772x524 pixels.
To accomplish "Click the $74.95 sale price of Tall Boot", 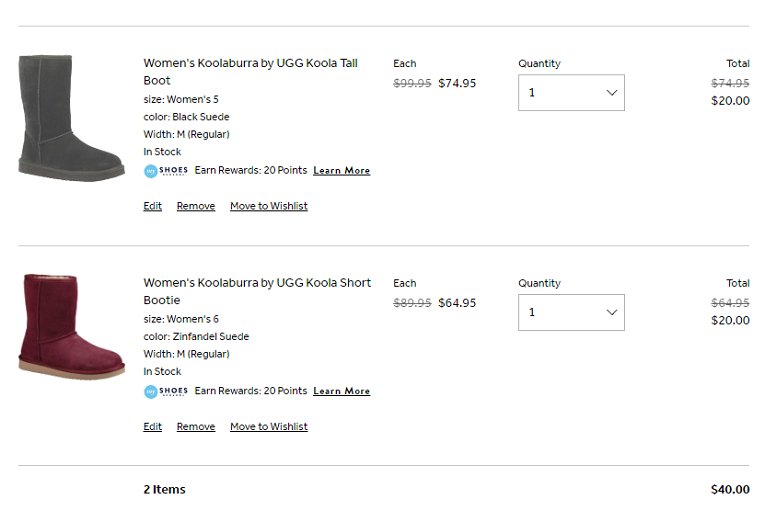I will 457,83.
